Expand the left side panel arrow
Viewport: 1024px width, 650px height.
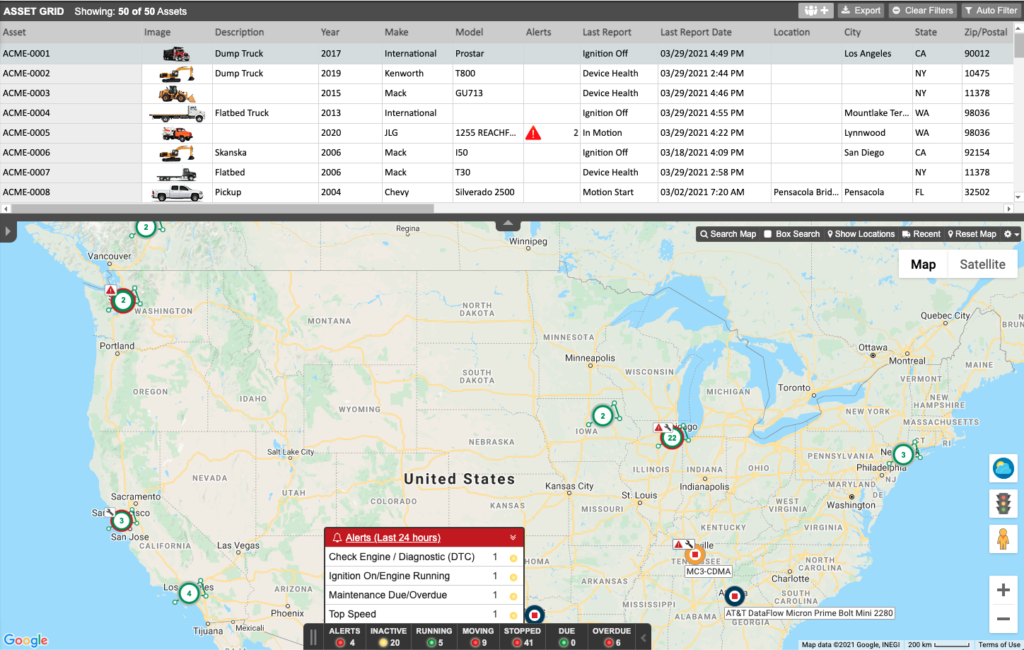(7, 231)
